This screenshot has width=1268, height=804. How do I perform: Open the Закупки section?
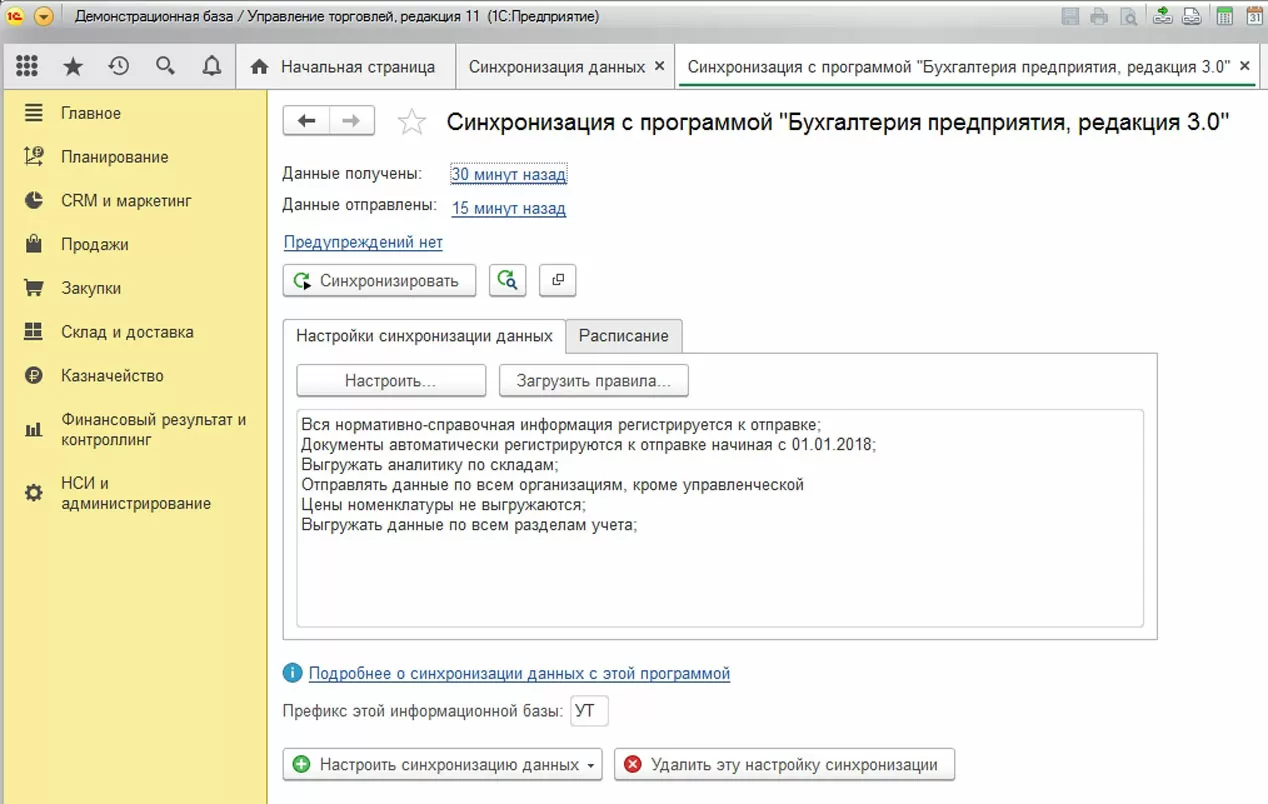[91, 288]
